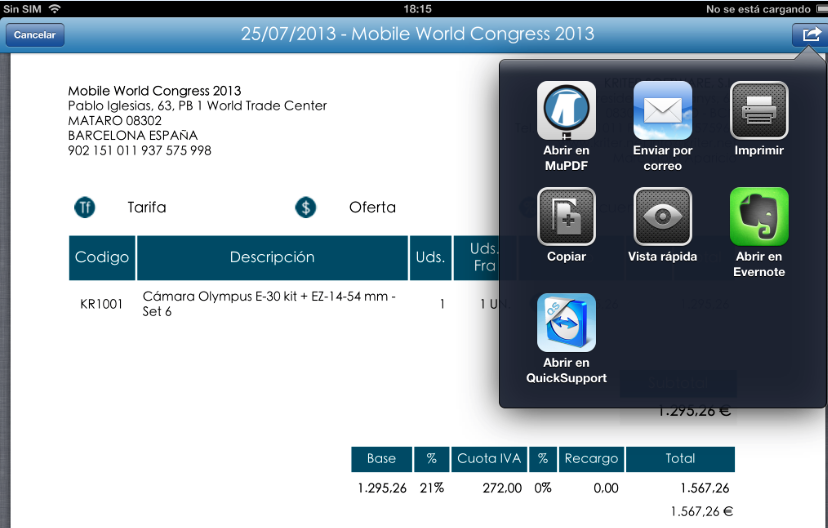
Task: Tap the 272,00 IVA amount
Action: click(502, 488)
